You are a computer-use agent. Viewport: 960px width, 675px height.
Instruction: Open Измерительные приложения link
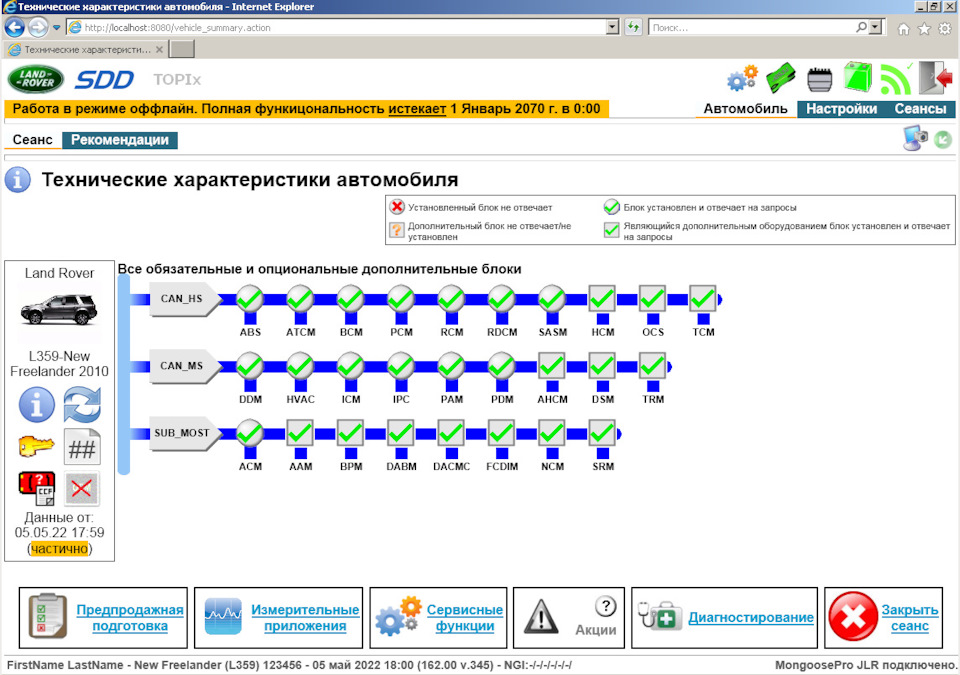305,617
